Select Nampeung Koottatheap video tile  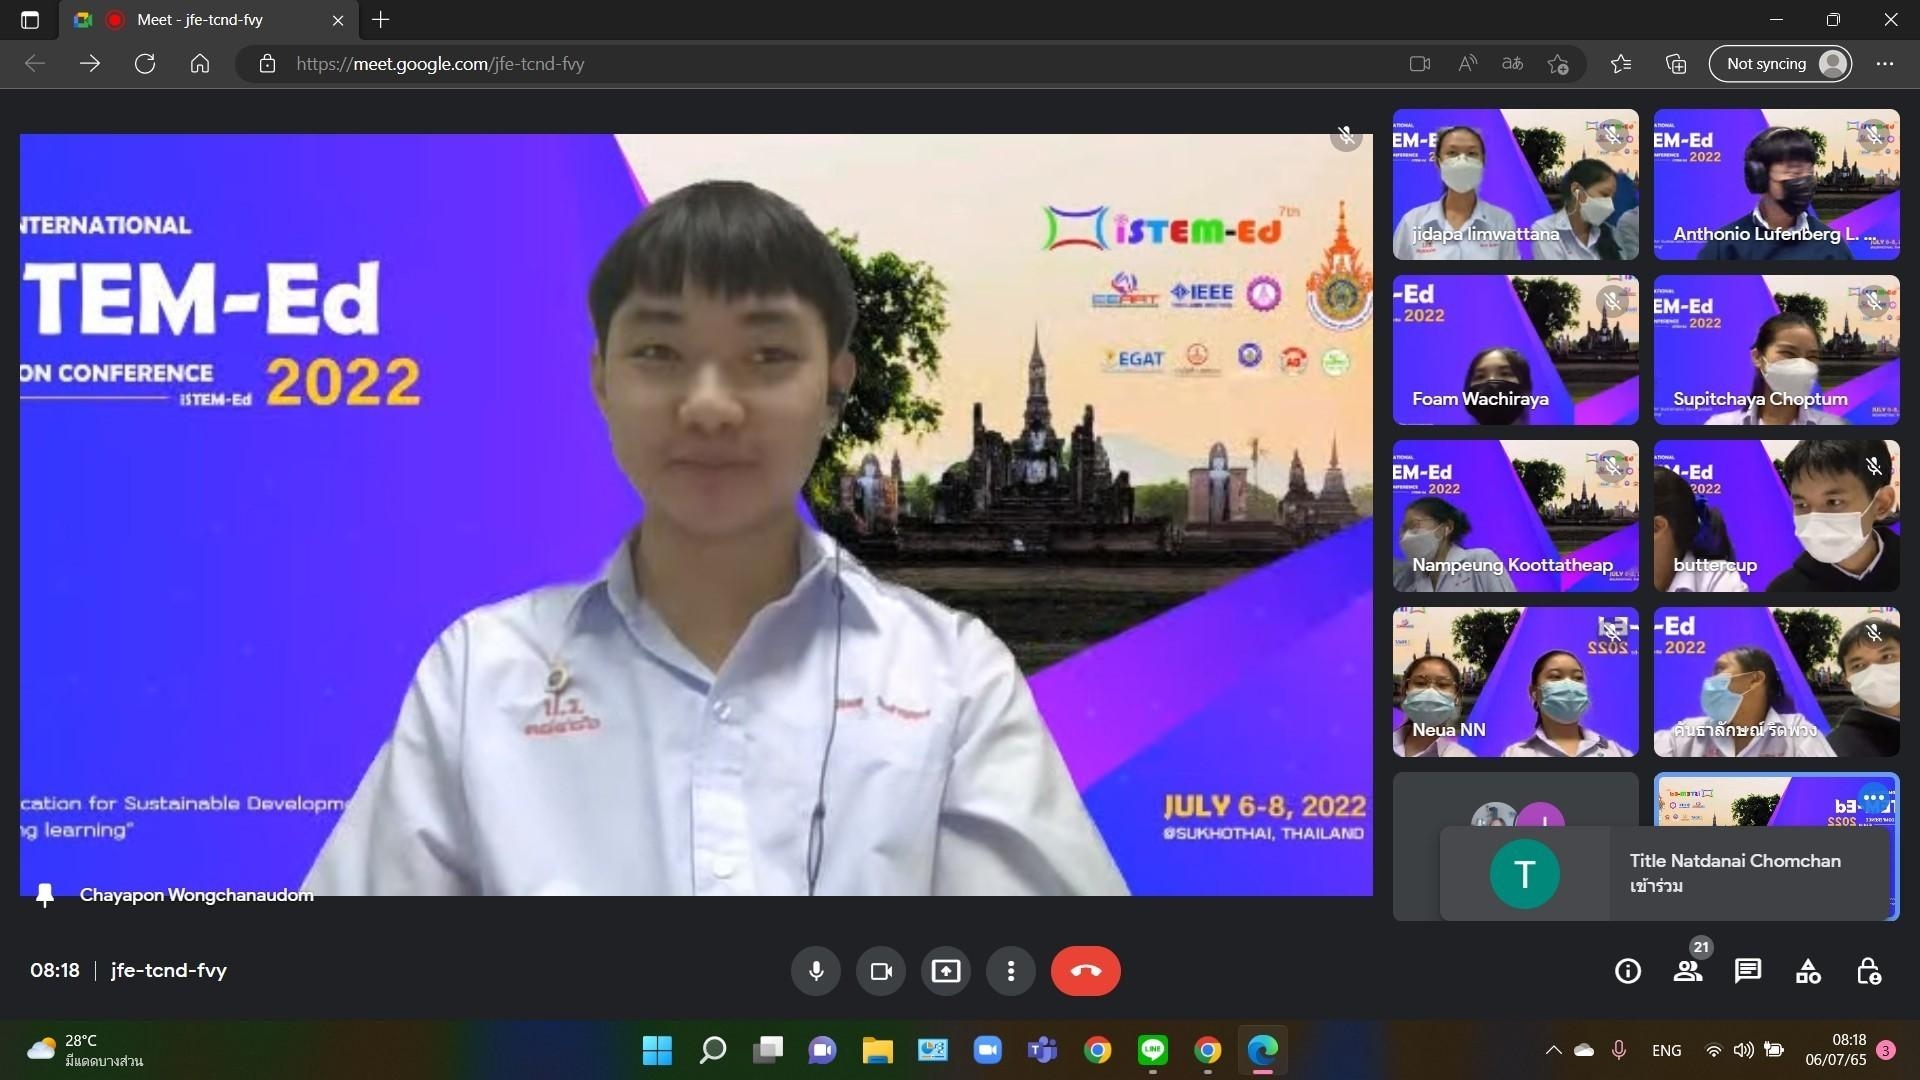tap(1516, 516)
